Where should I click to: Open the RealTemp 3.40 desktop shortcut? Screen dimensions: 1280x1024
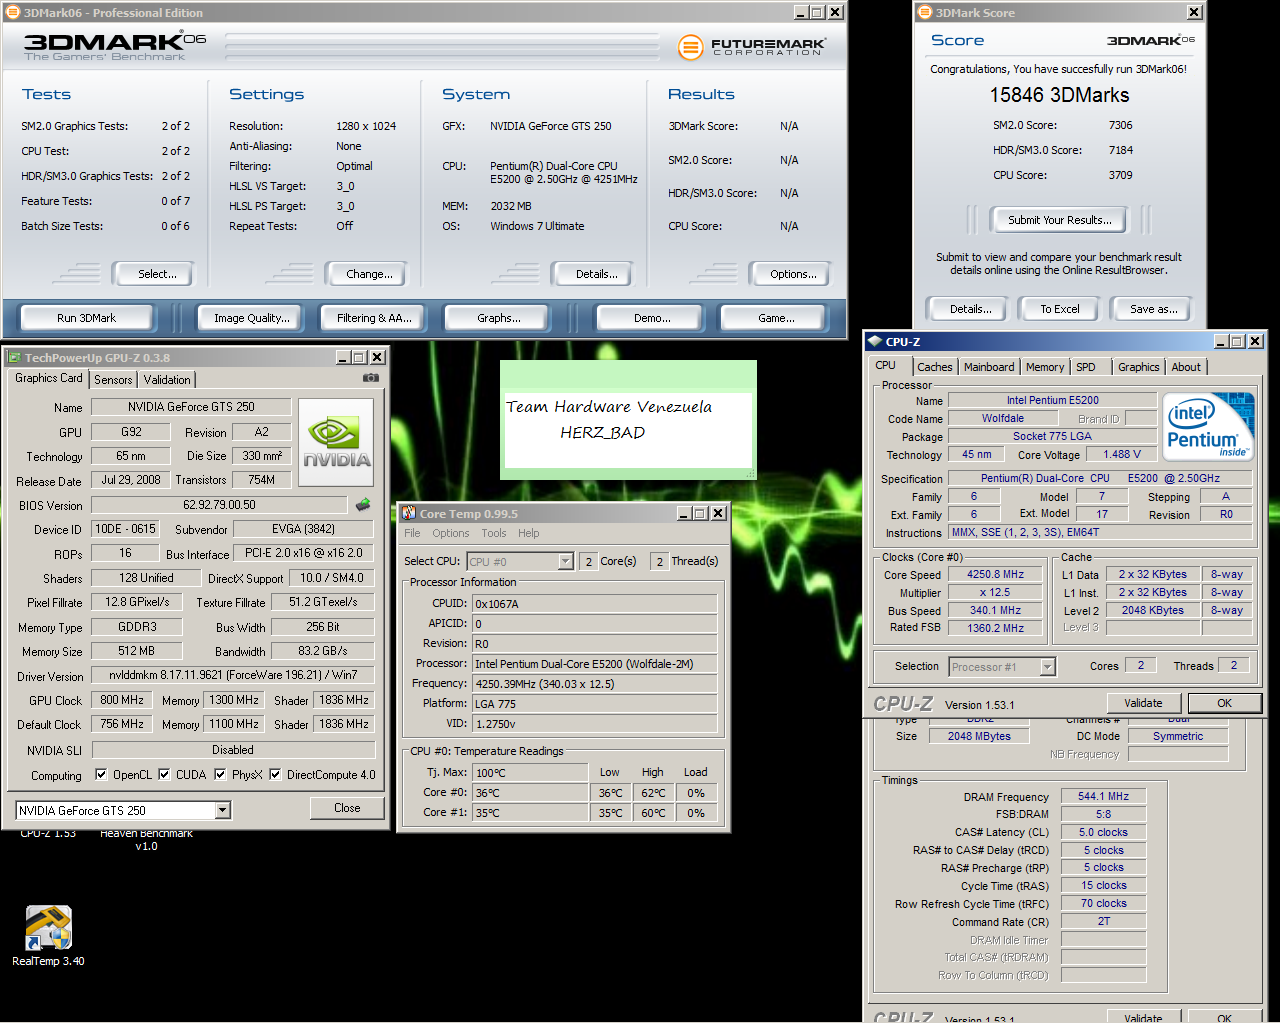tap(48, 936)
